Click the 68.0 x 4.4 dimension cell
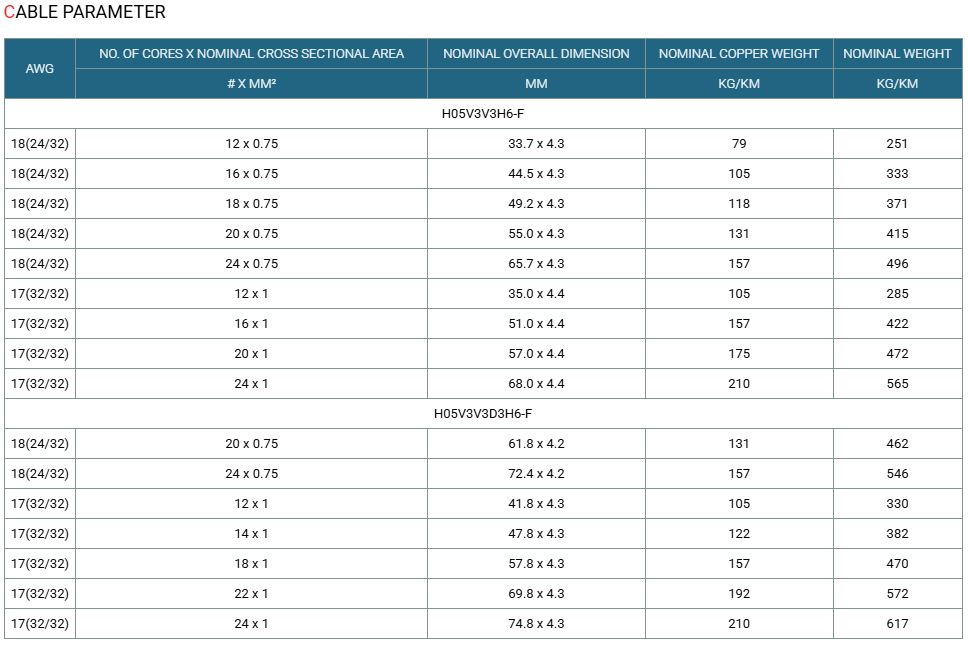Screen dimensions: 968x646 tap(536, 384)
